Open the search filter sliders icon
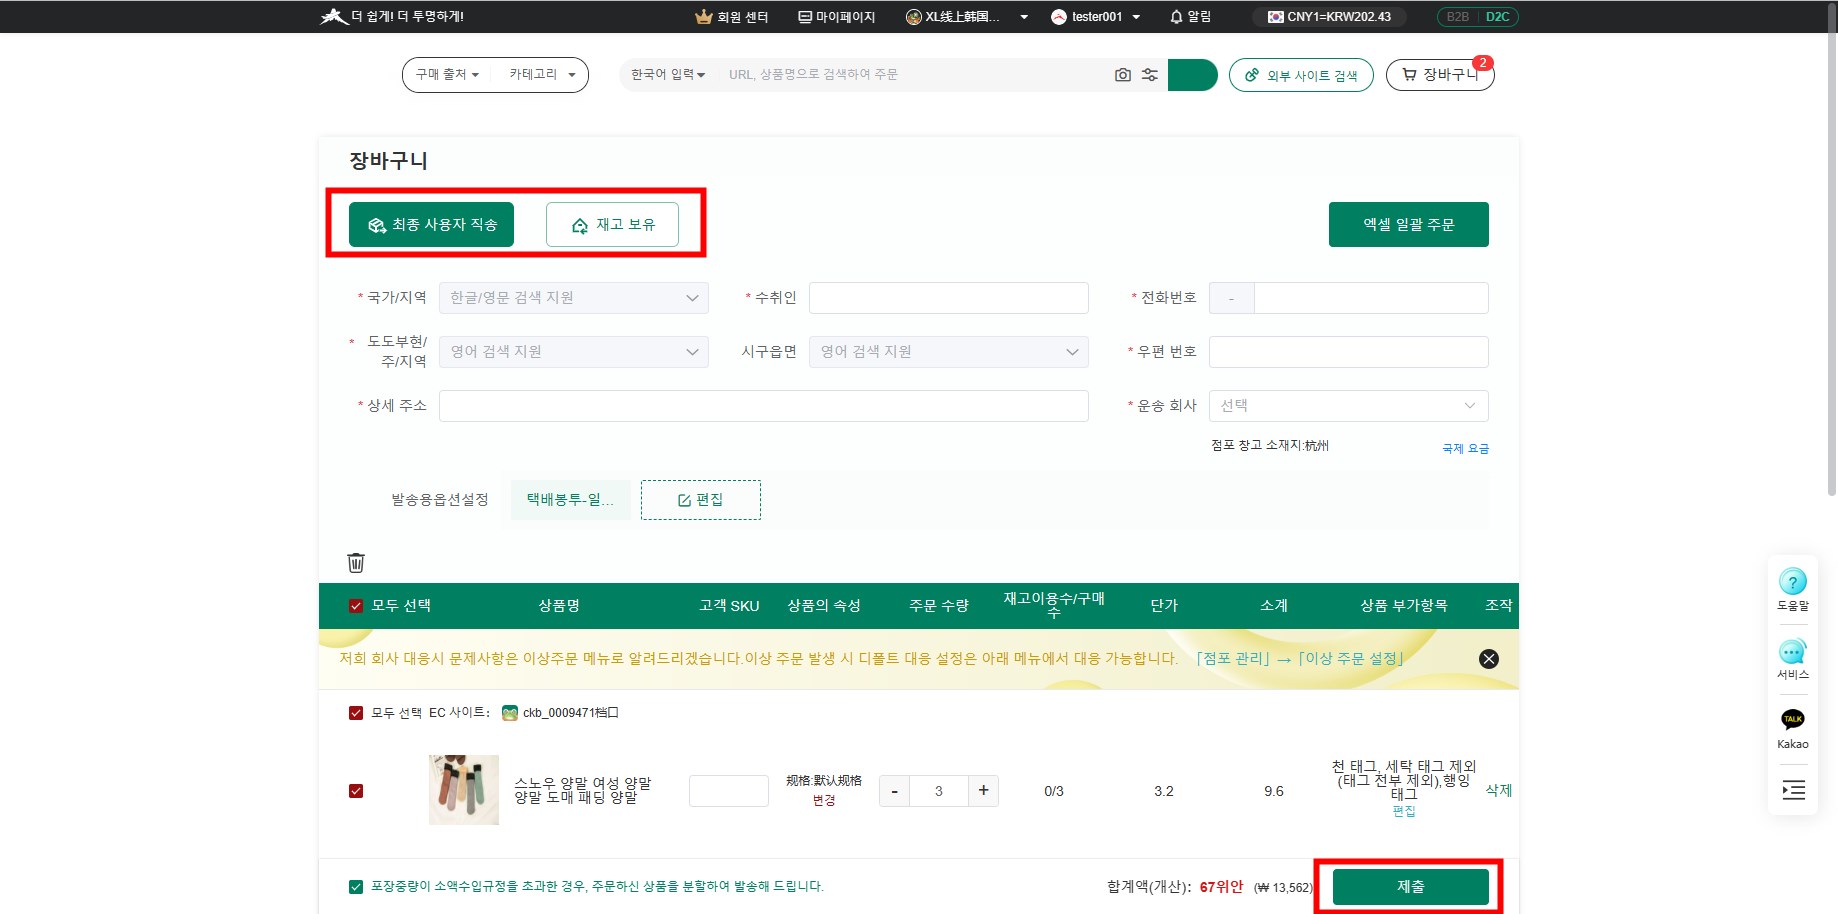Image resolution: width=1838 pixels, height=914 pixels. 1150,75
